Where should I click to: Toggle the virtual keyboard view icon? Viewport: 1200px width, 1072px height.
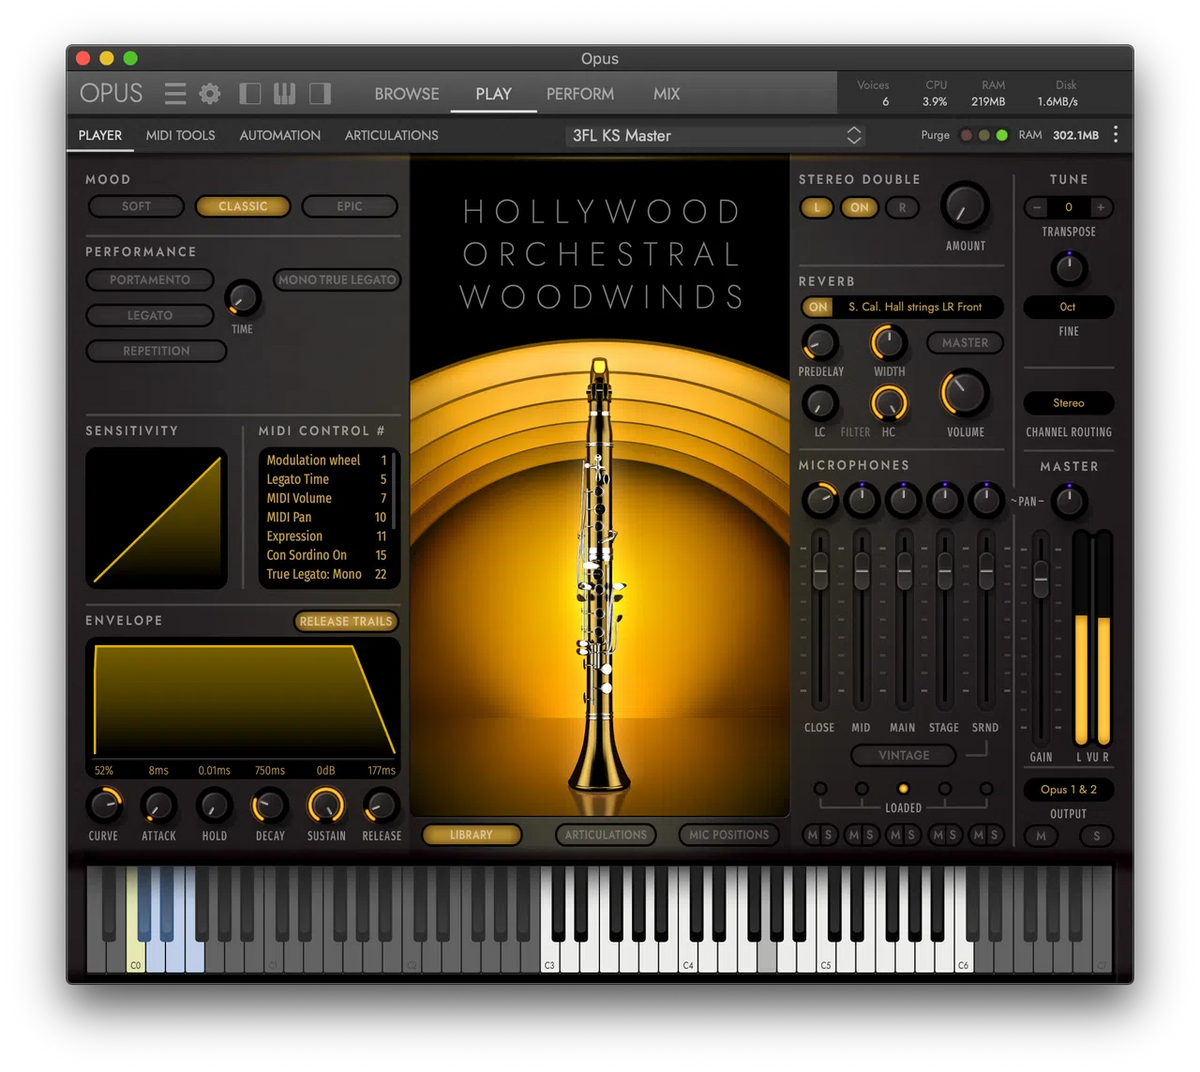point(285,93)
